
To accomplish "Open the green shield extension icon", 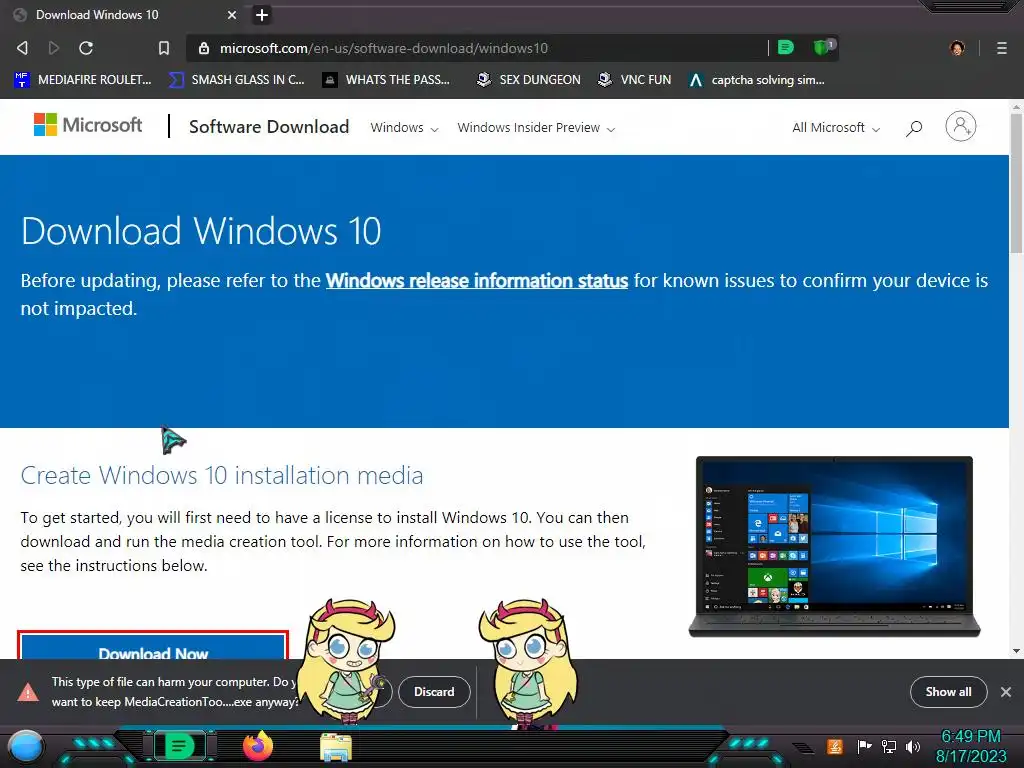I will point(823,47).
